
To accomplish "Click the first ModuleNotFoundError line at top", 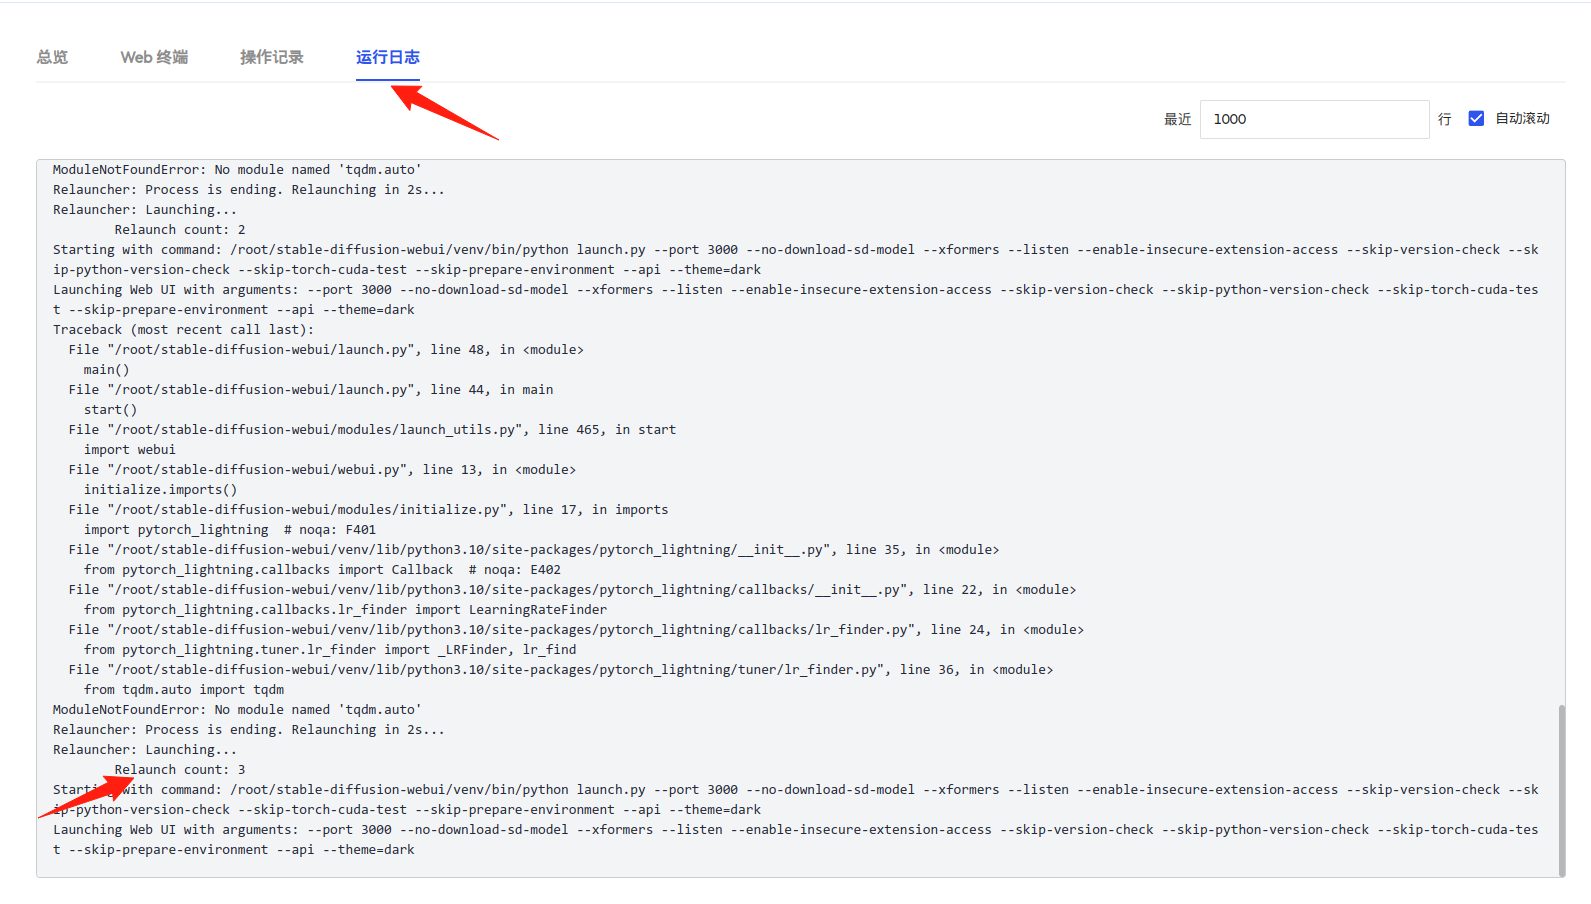I will [237, 169].
